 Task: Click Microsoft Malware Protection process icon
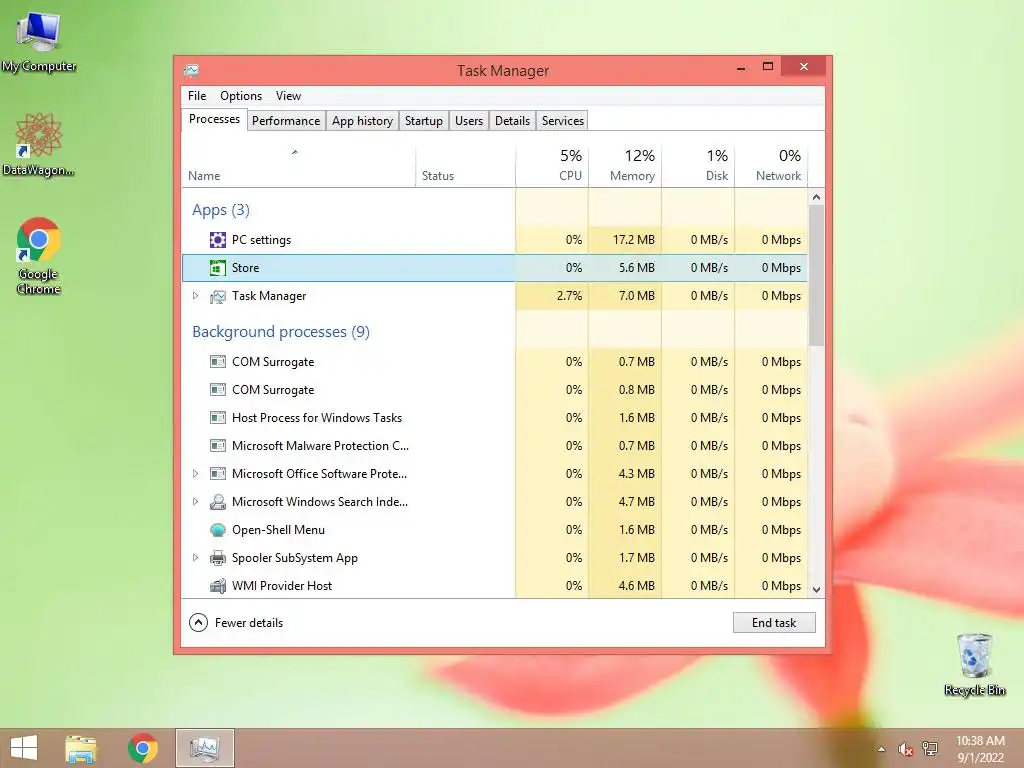(x=217, y=446)
